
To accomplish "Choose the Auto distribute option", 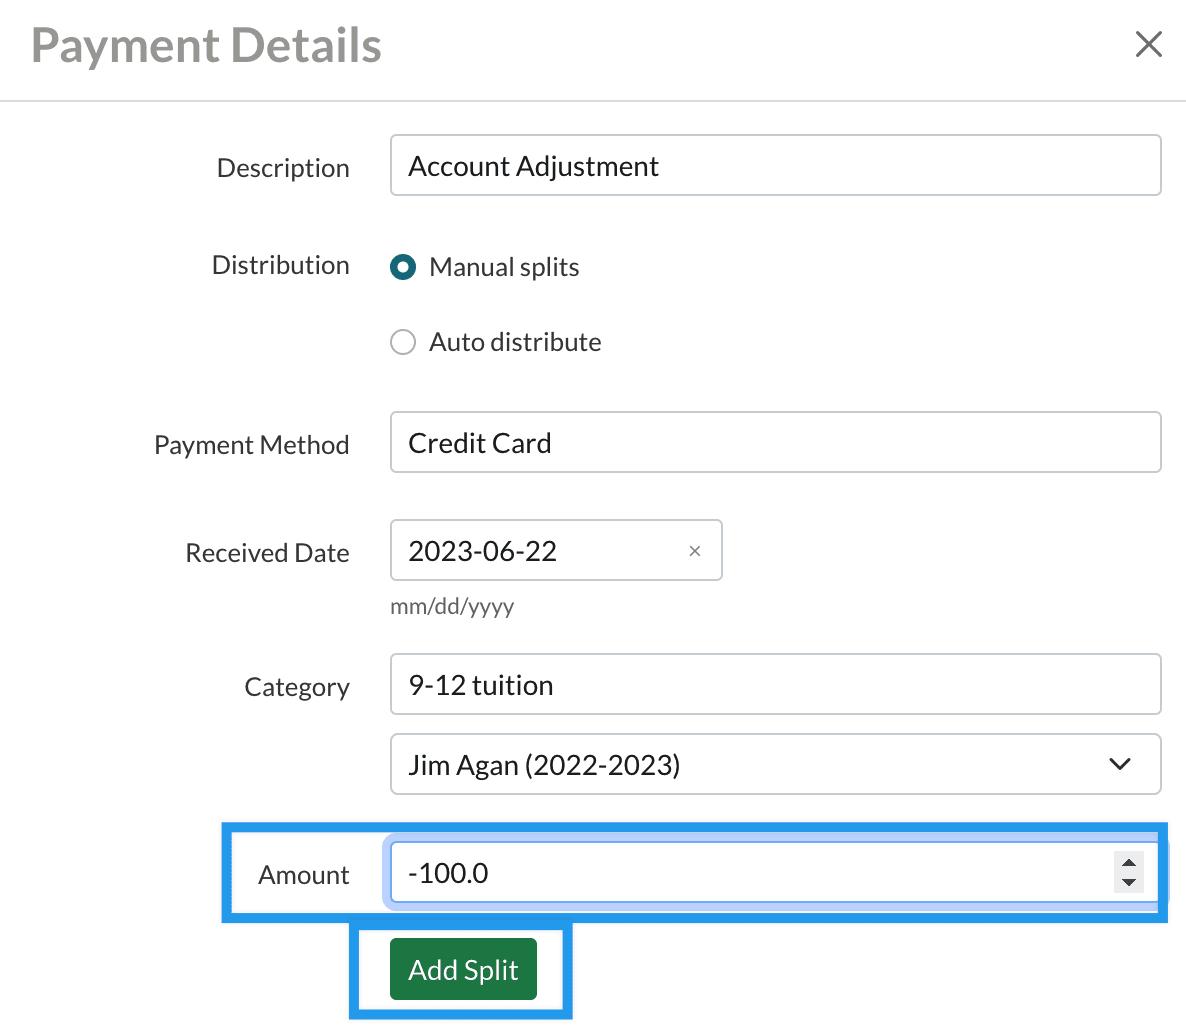I will (403, 342).
